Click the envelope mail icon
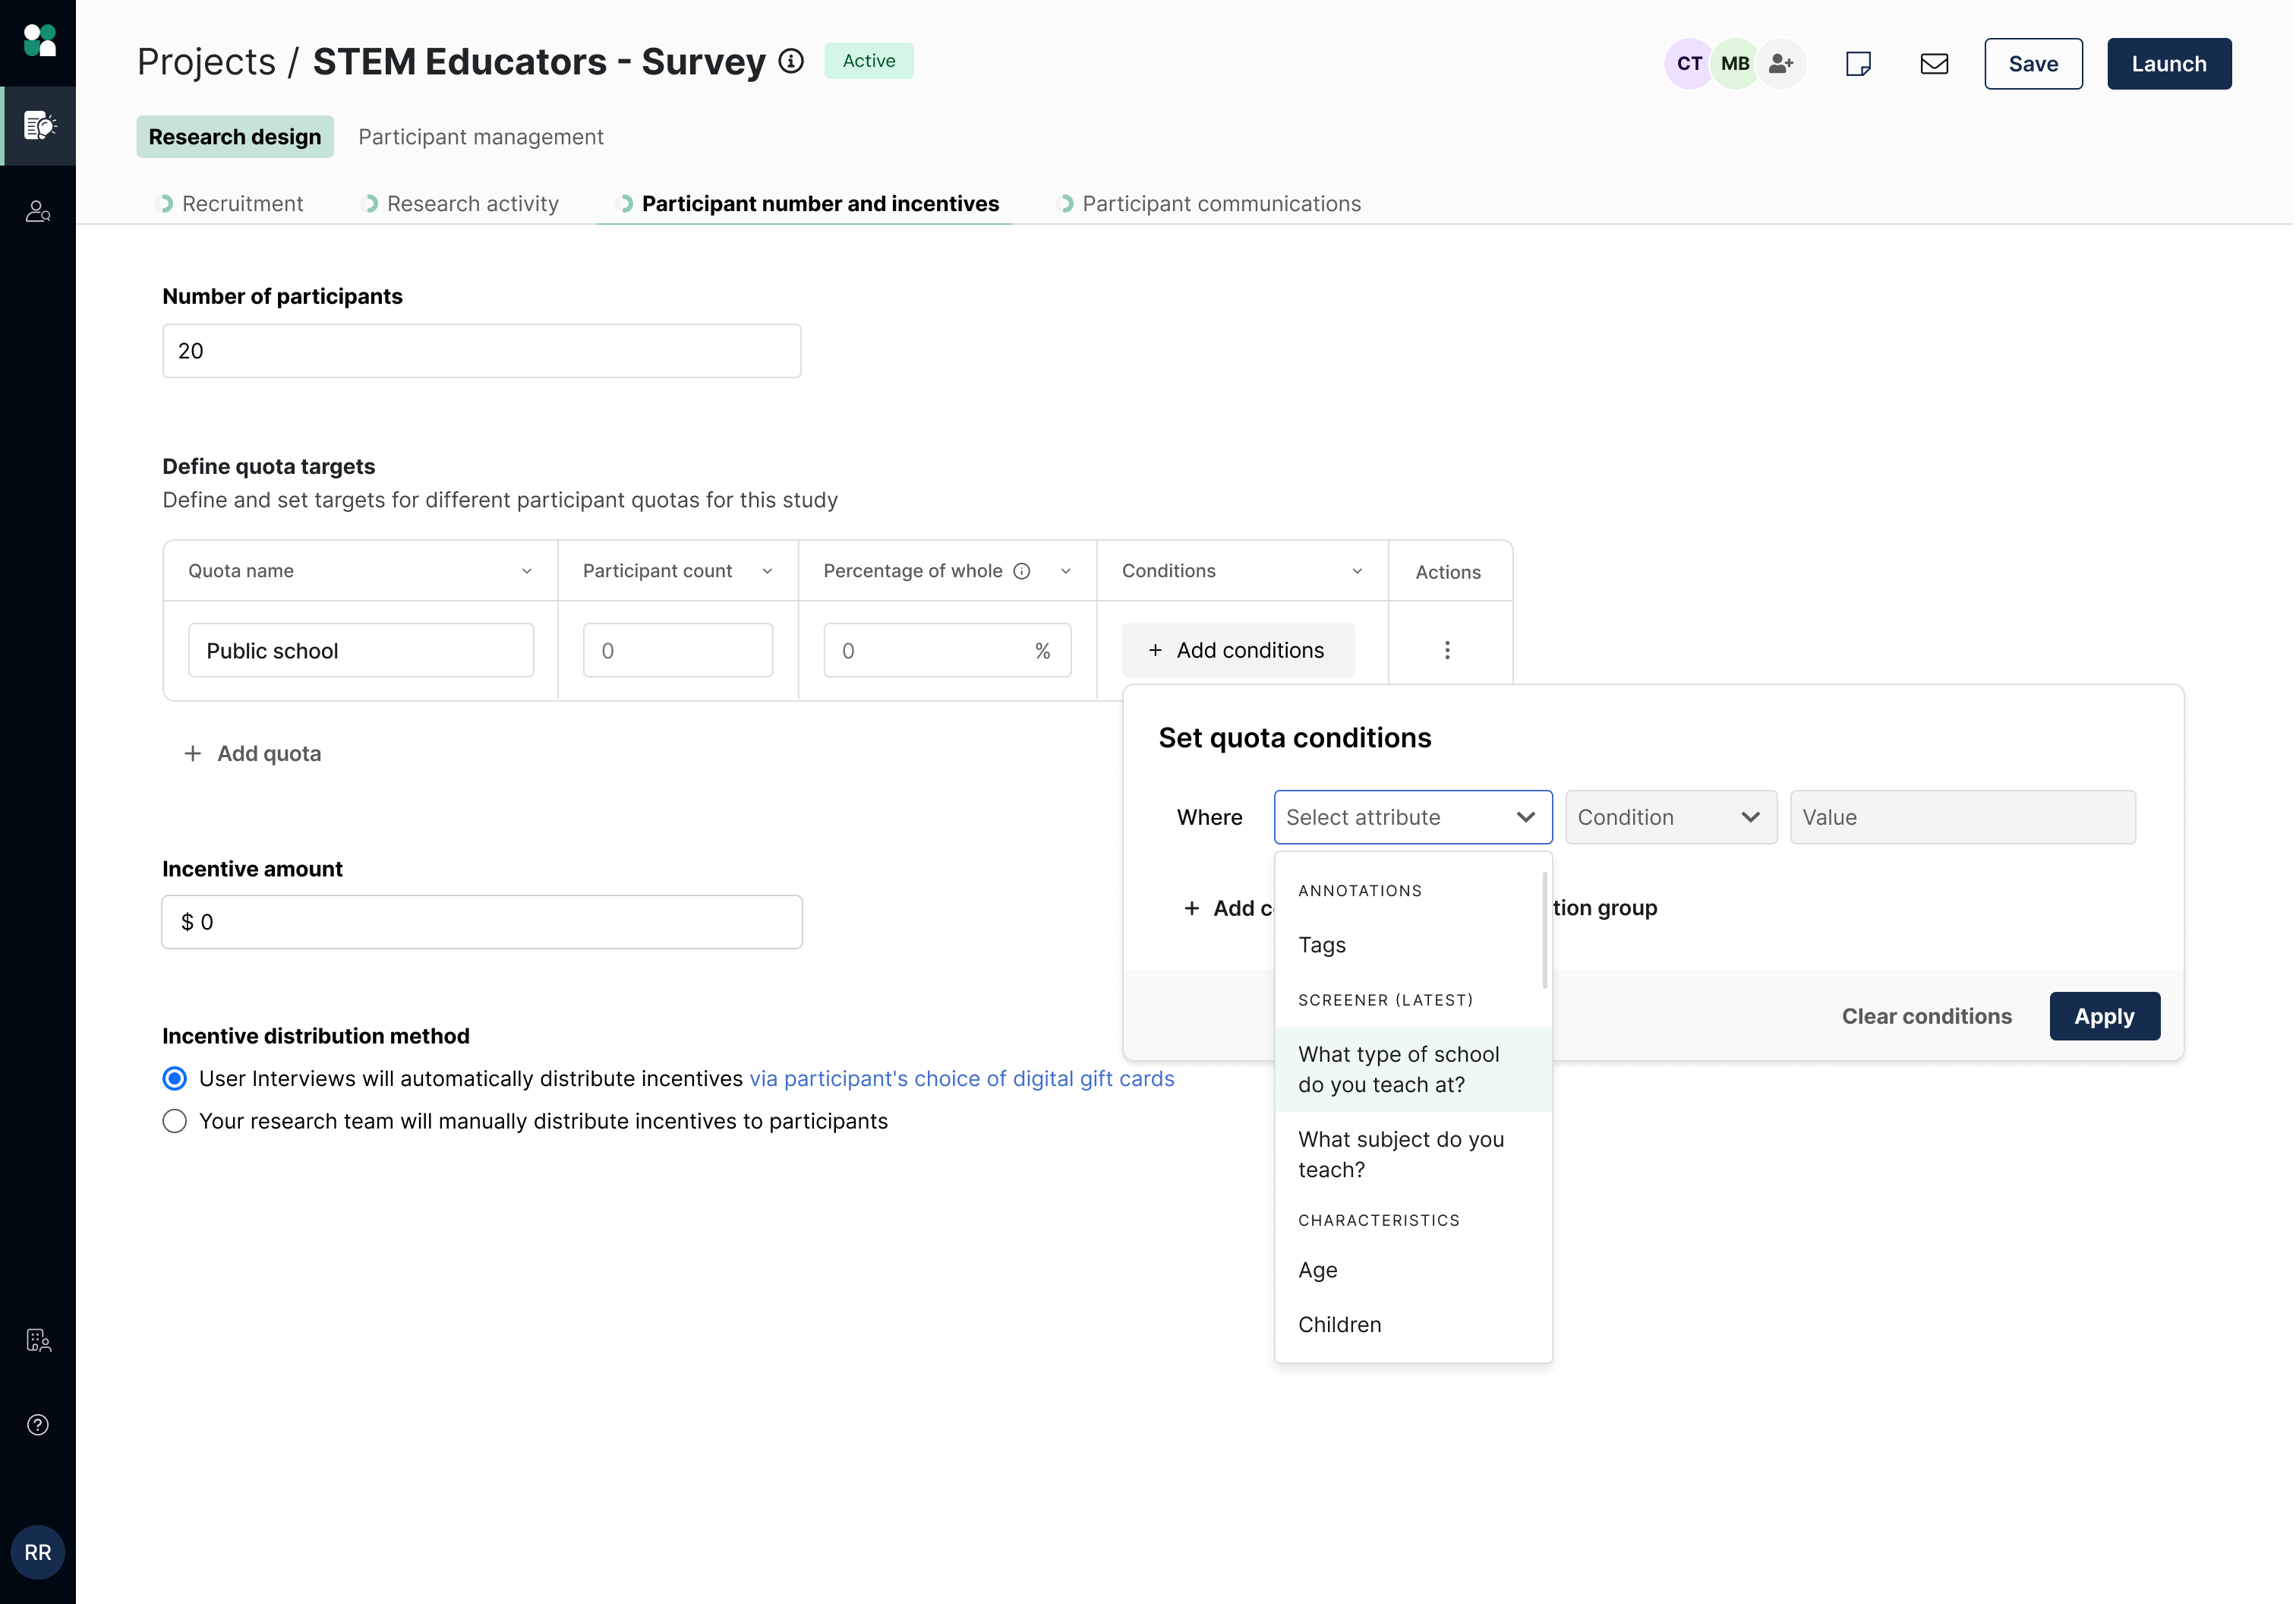The image size is (2296, 1604). [1934, 64]
